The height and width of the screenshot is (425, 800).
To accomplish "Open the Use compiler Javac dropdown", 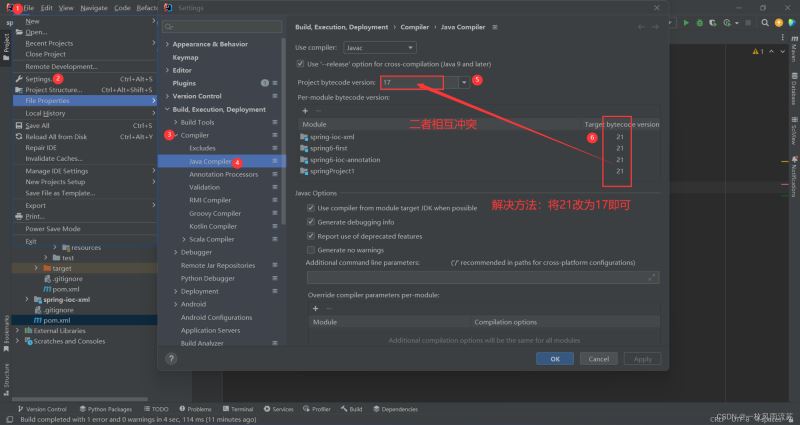I will coord(380,48).
